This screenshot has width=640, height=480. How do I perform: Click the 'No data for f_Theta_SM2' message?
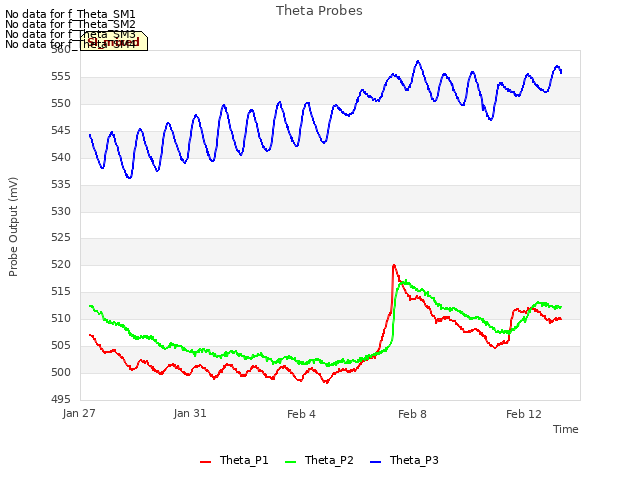pyautogui.click(x=70, y=24)
